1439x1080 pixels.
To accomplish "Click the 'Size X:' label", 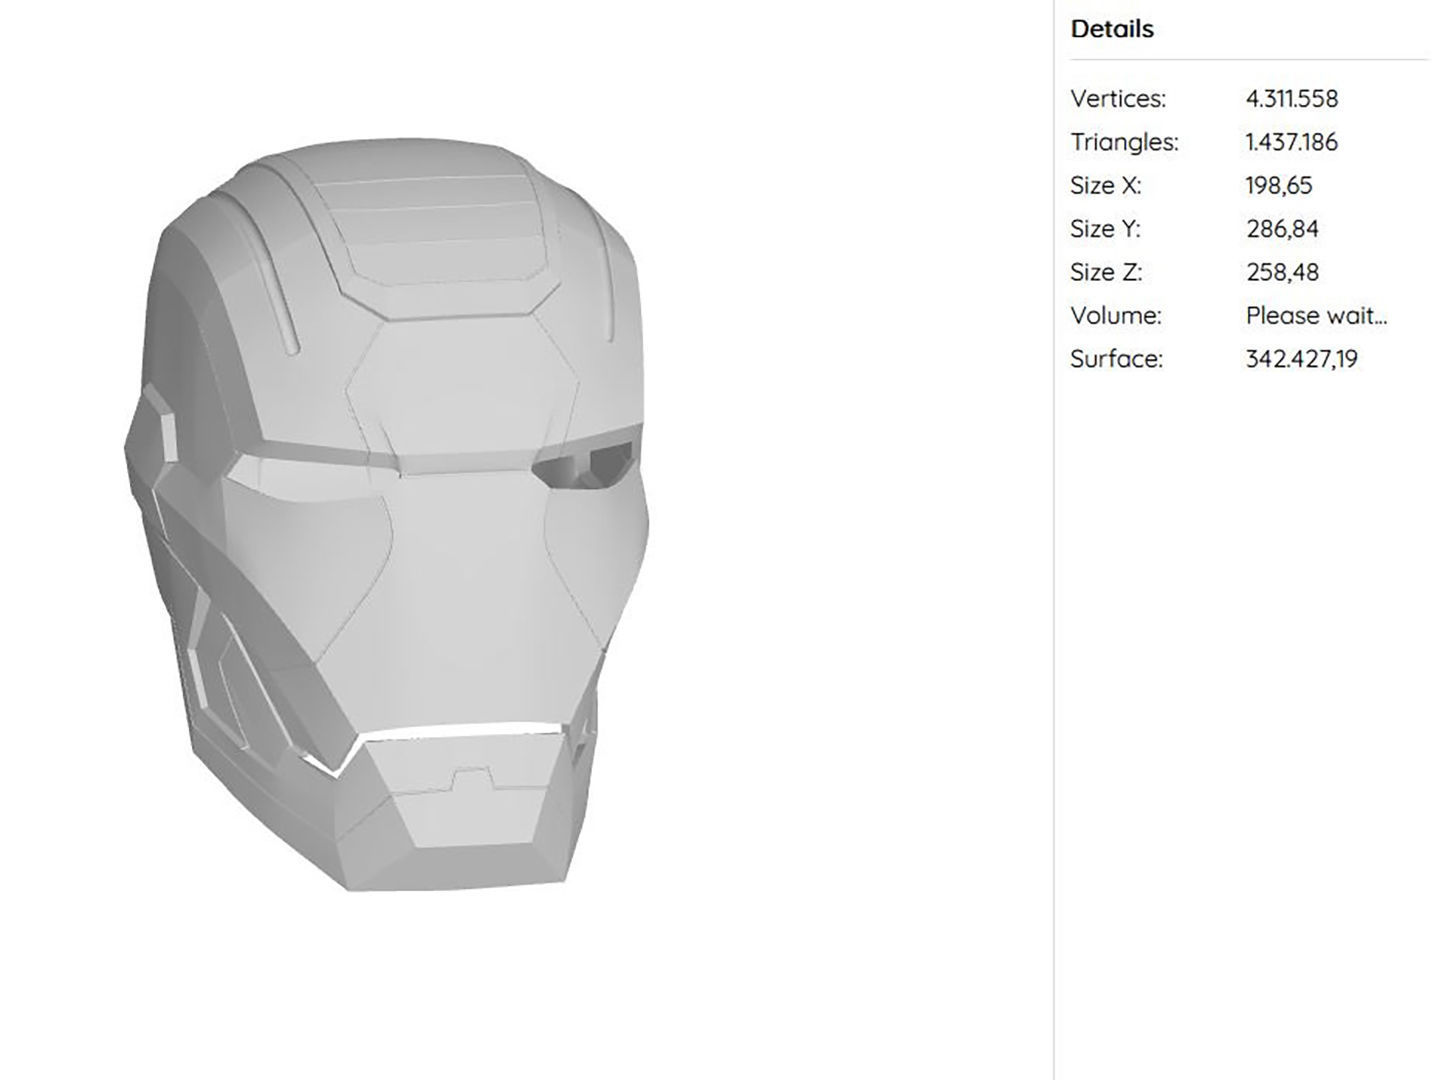I will click(1105, 186).
